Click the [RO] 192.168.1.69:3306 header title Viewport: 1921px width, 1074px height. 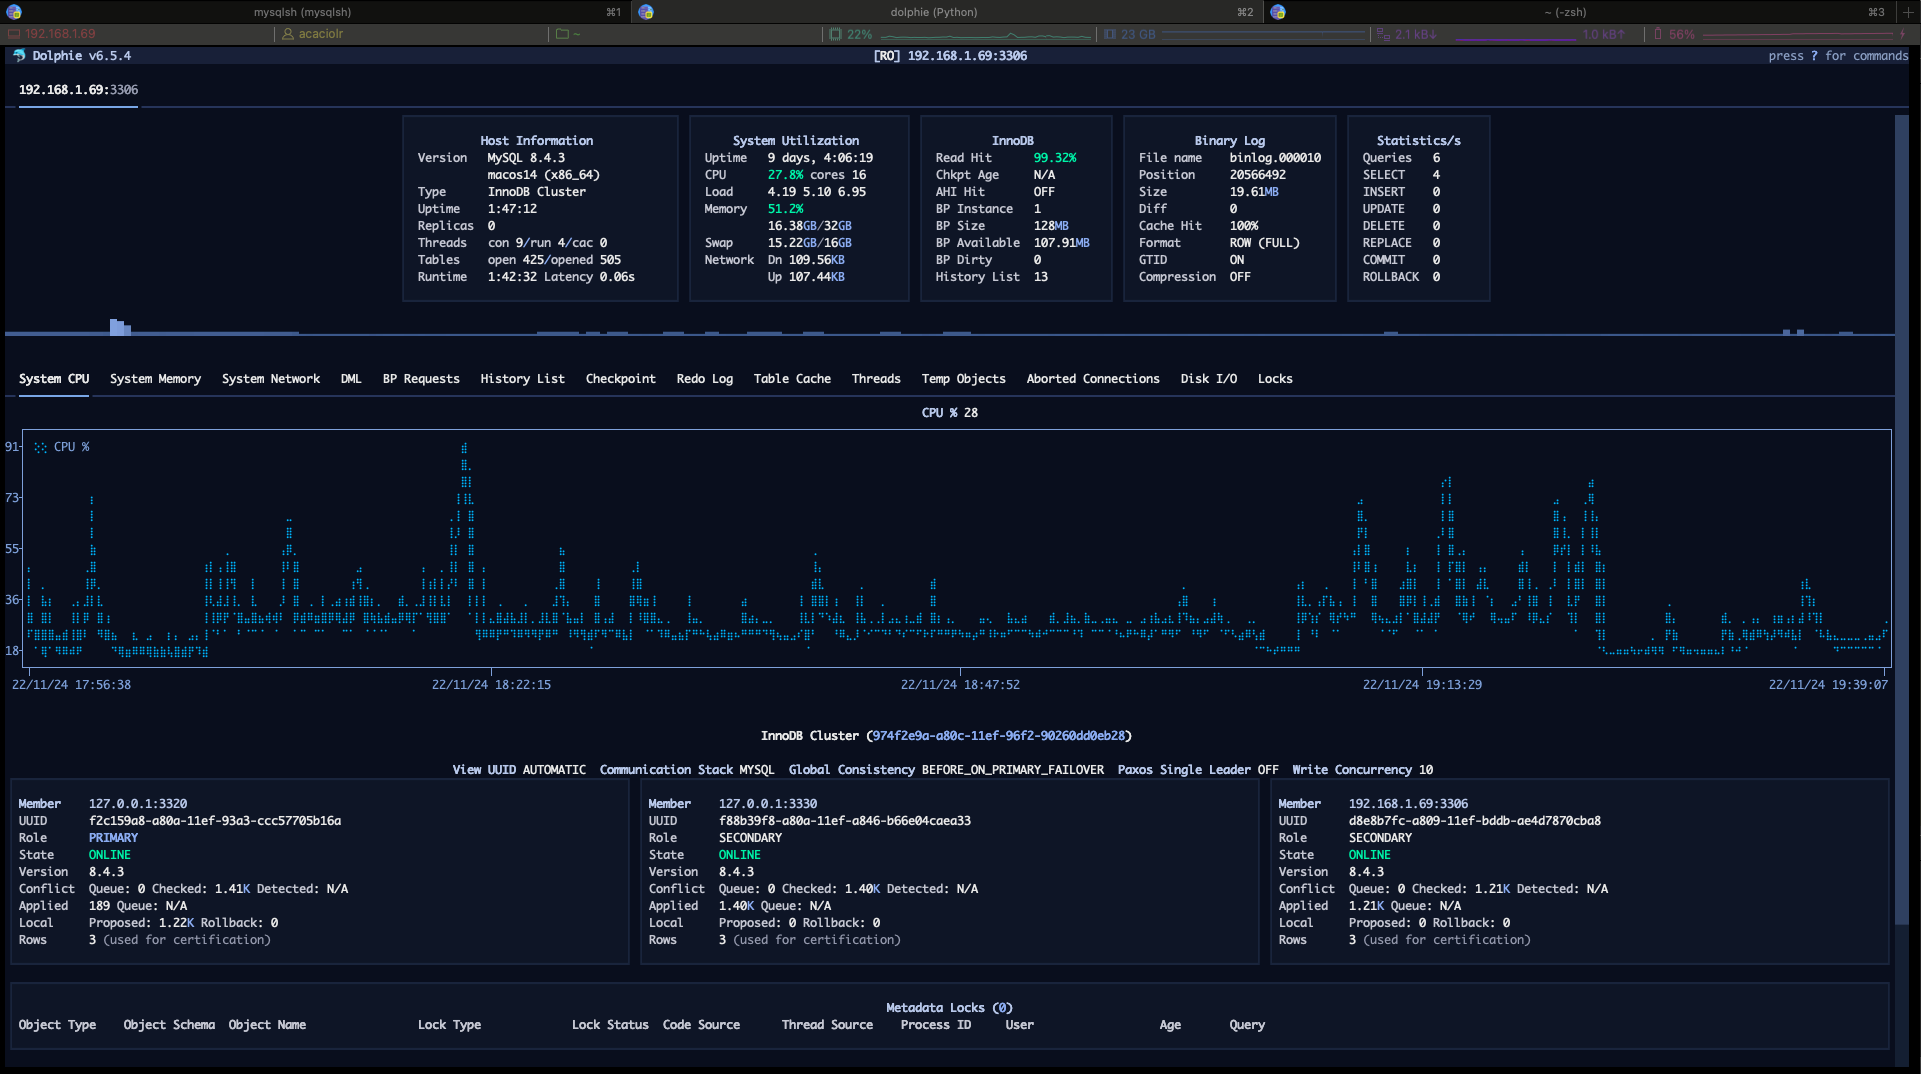[950, 56]
